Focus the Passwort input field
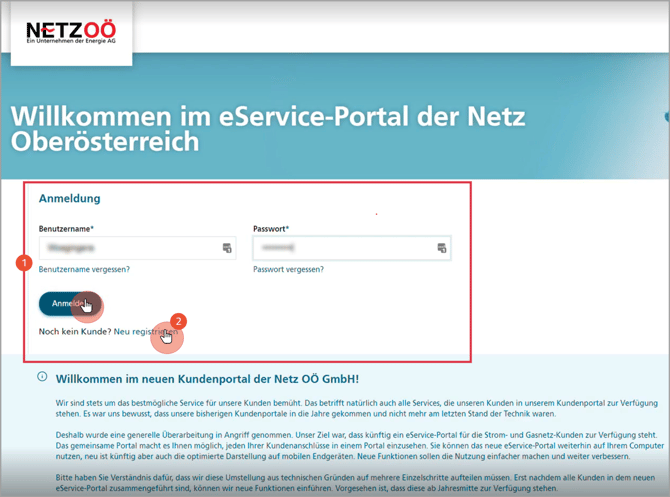 [340, 248]
